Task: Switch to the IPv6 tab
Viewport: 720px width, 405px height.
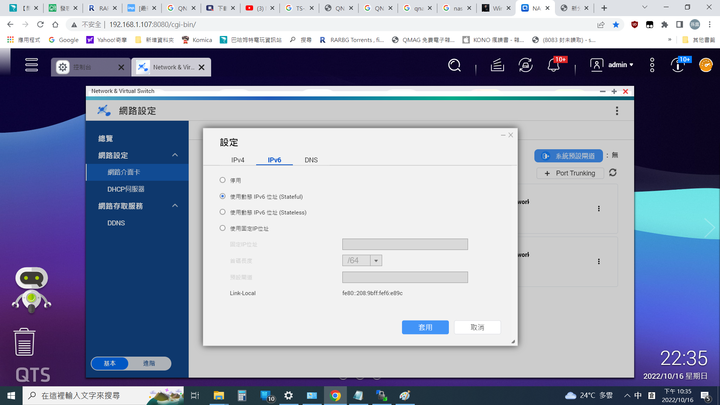Action: pos(274,160)
